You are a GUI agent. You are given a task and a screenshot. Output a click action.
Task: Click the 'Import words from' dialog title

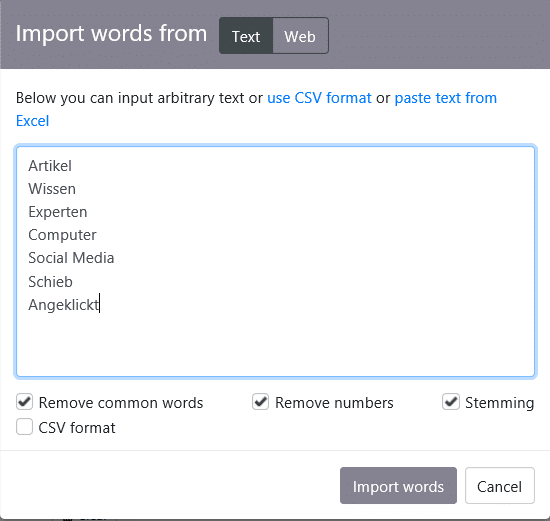(x=111, y=34)
